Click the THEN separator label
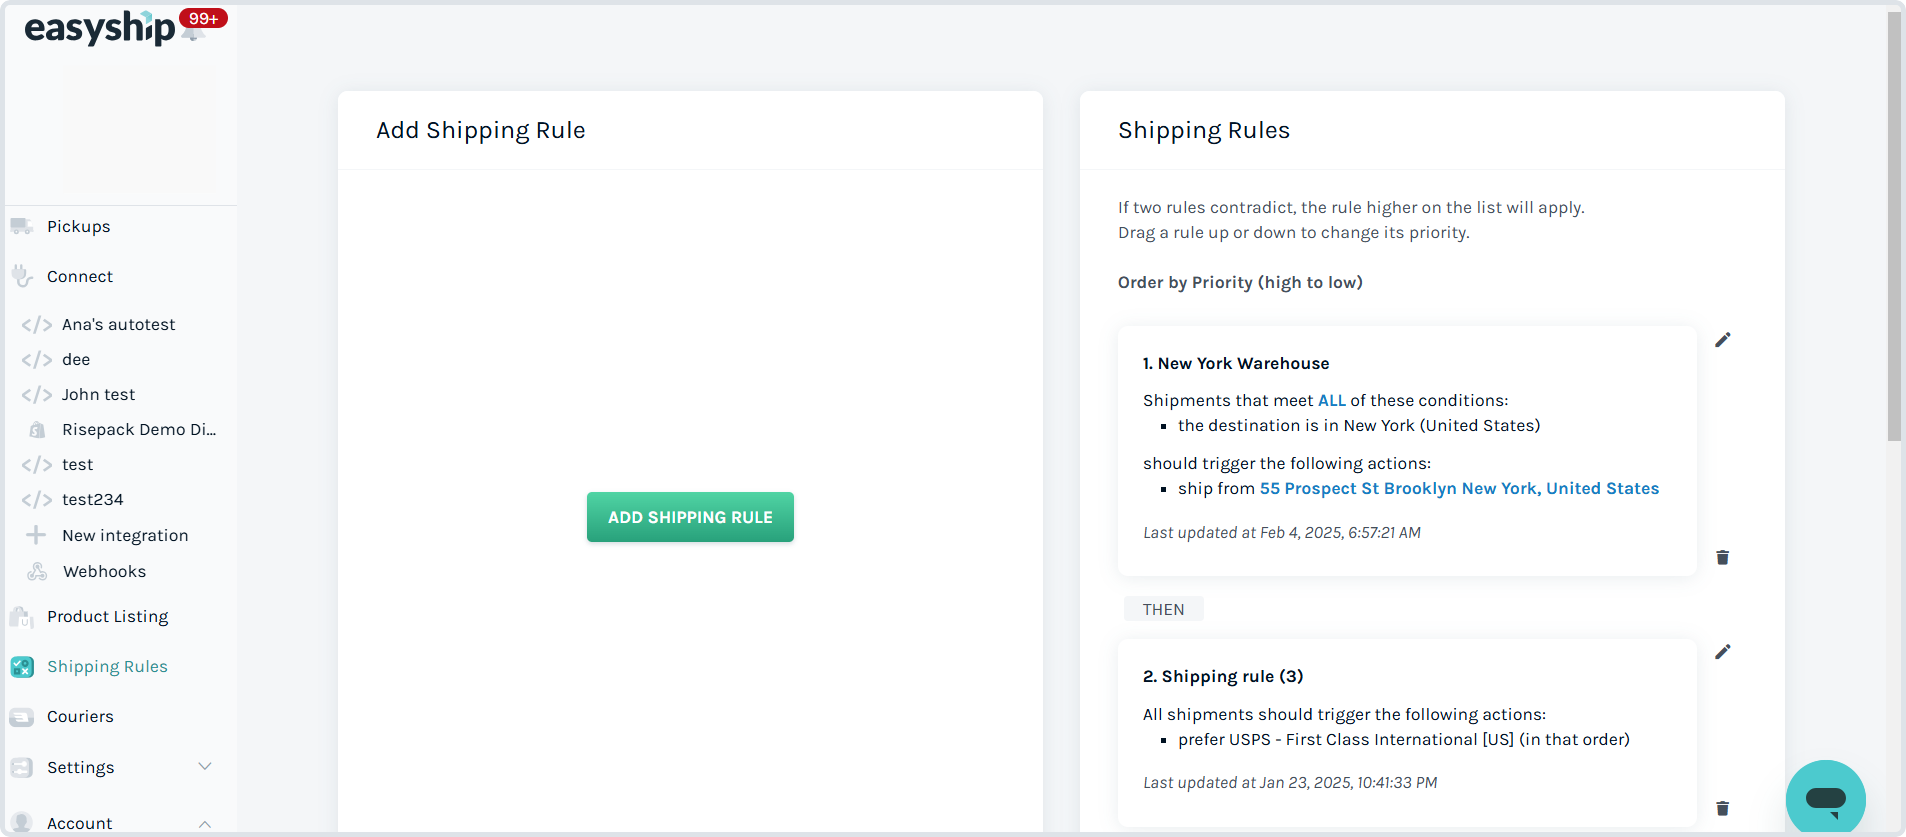Screen dimensions: 1906x837 [x=1164, y=609]
